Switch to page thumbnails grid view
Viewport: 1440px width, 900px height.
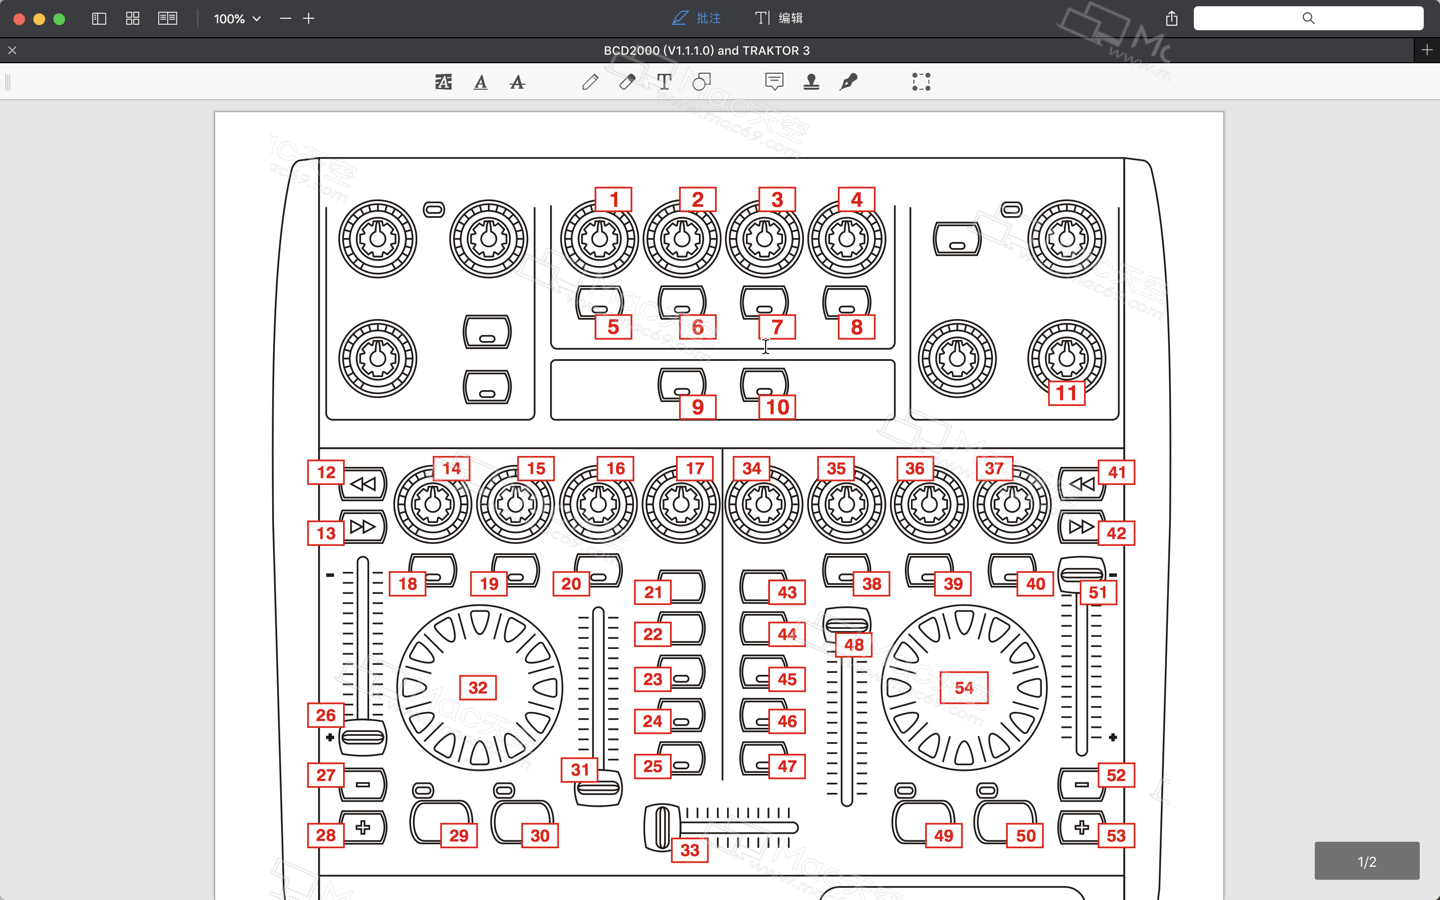(132, 18)
